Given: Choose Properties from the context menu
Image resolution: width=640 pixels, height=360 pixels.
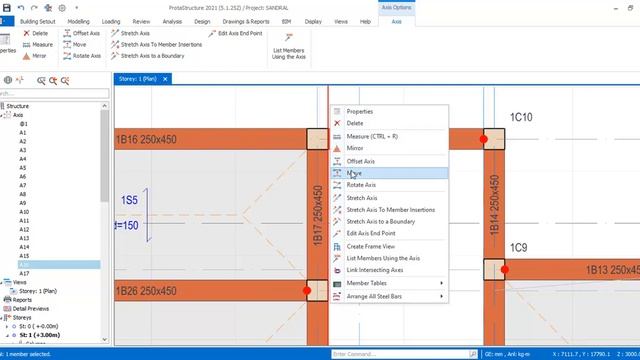Looking at the screenshot, I should click(389, 111).
